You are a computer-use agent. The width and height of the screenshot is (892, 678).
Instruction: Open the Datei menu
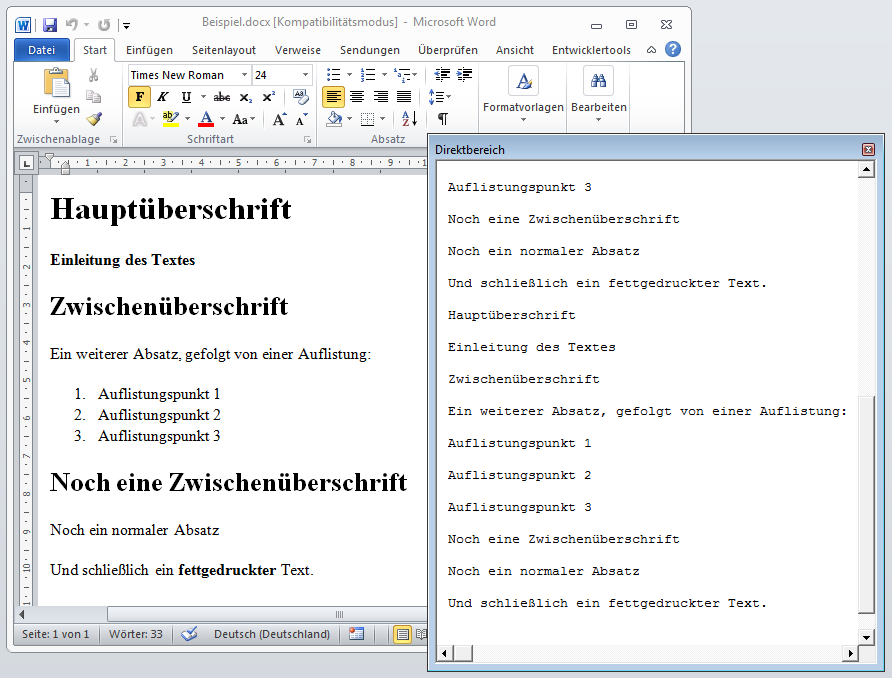pyautogui.click(x=40, y=49)
